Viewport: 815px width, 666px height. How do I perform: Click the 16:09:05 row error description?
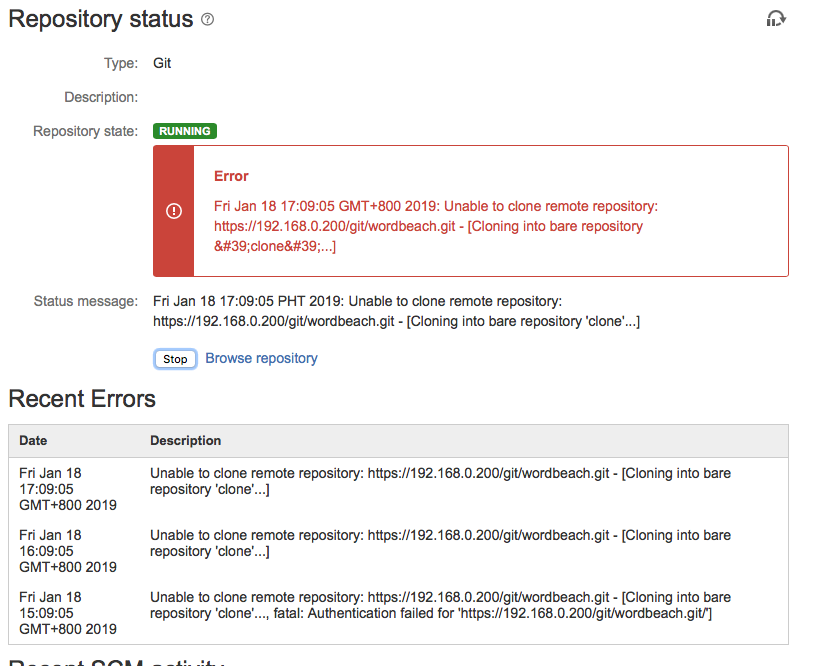(x=440, y=543)
